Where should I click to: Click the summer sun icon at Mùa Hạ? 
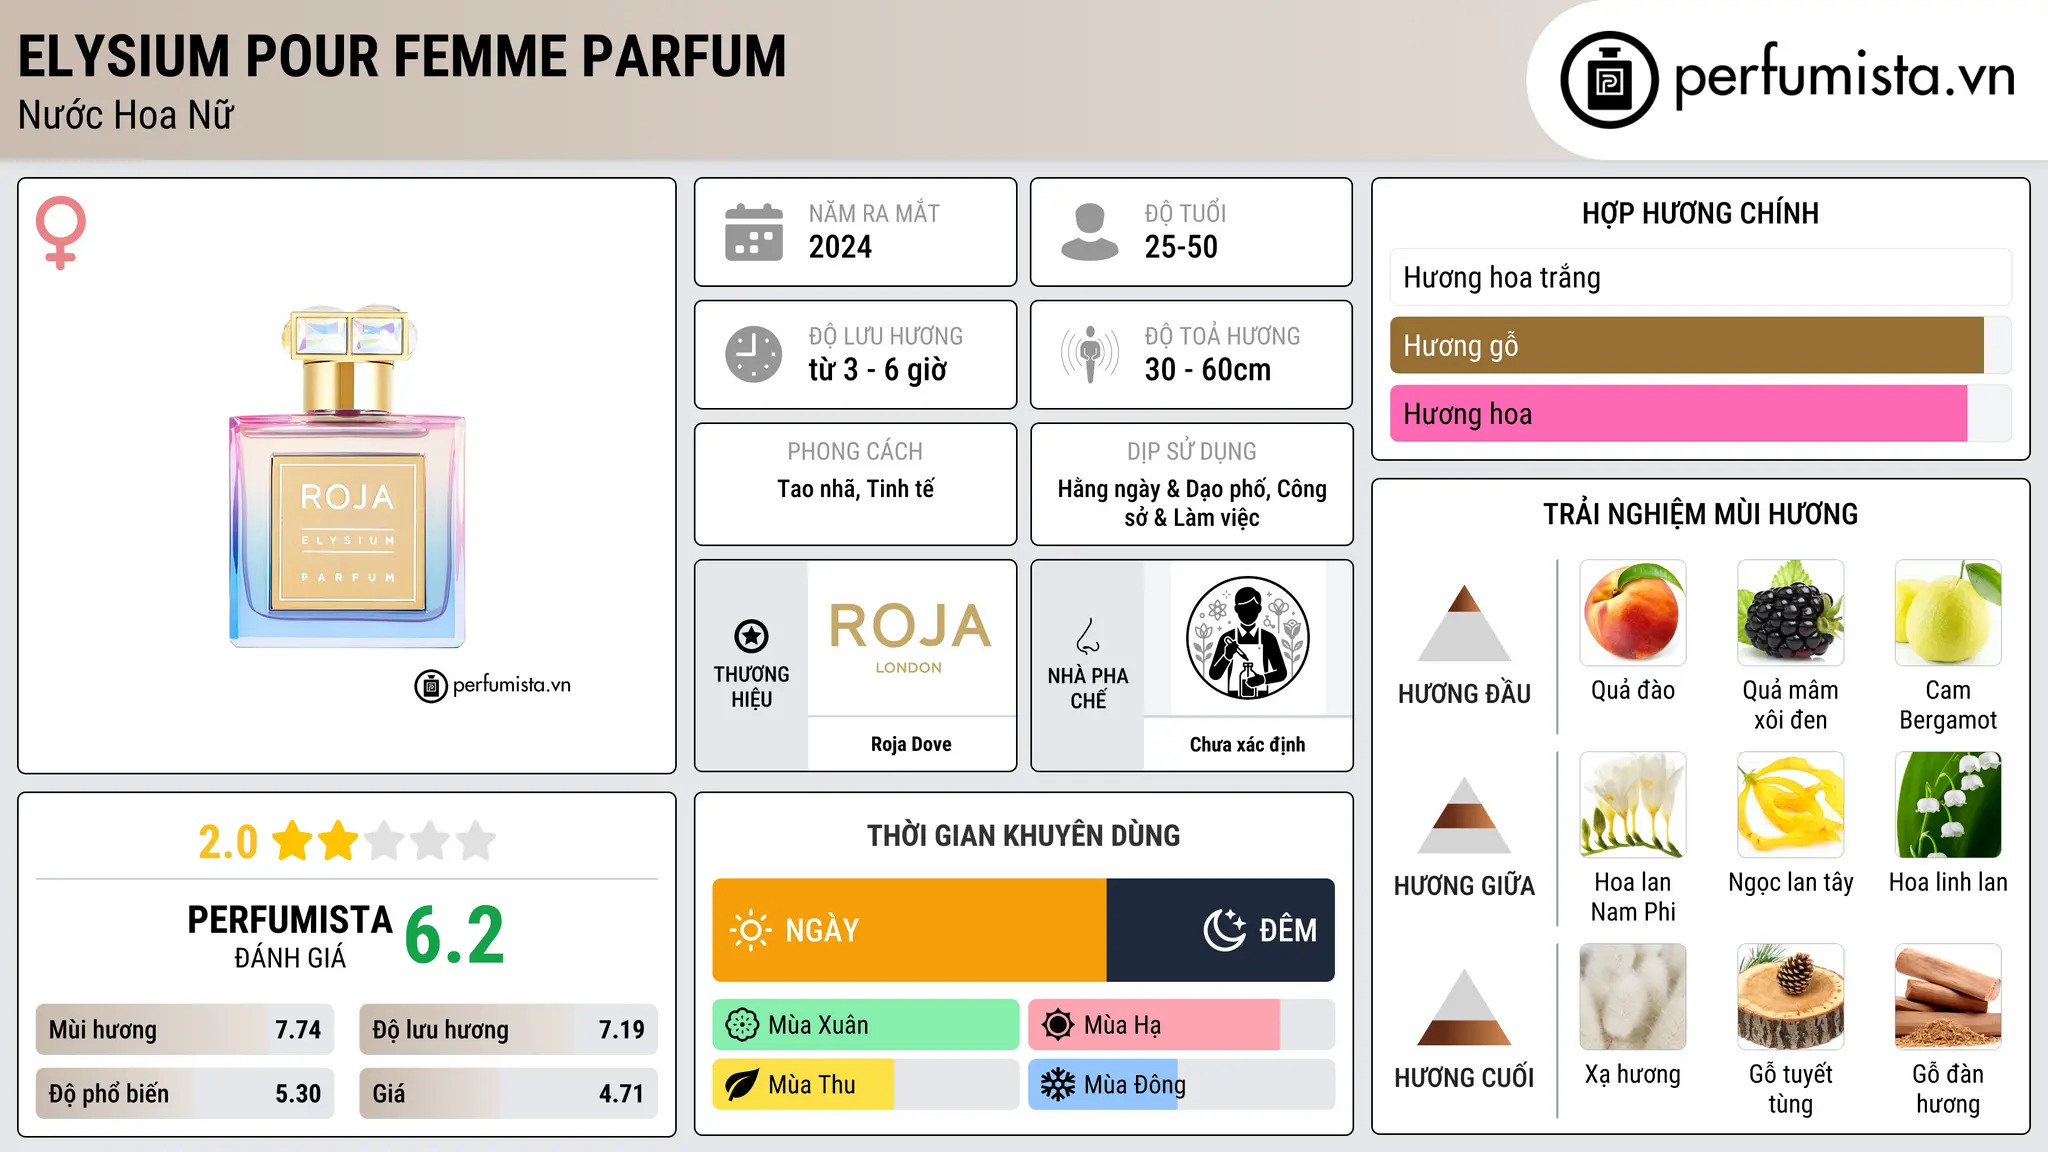[x=1058, y=1025]
